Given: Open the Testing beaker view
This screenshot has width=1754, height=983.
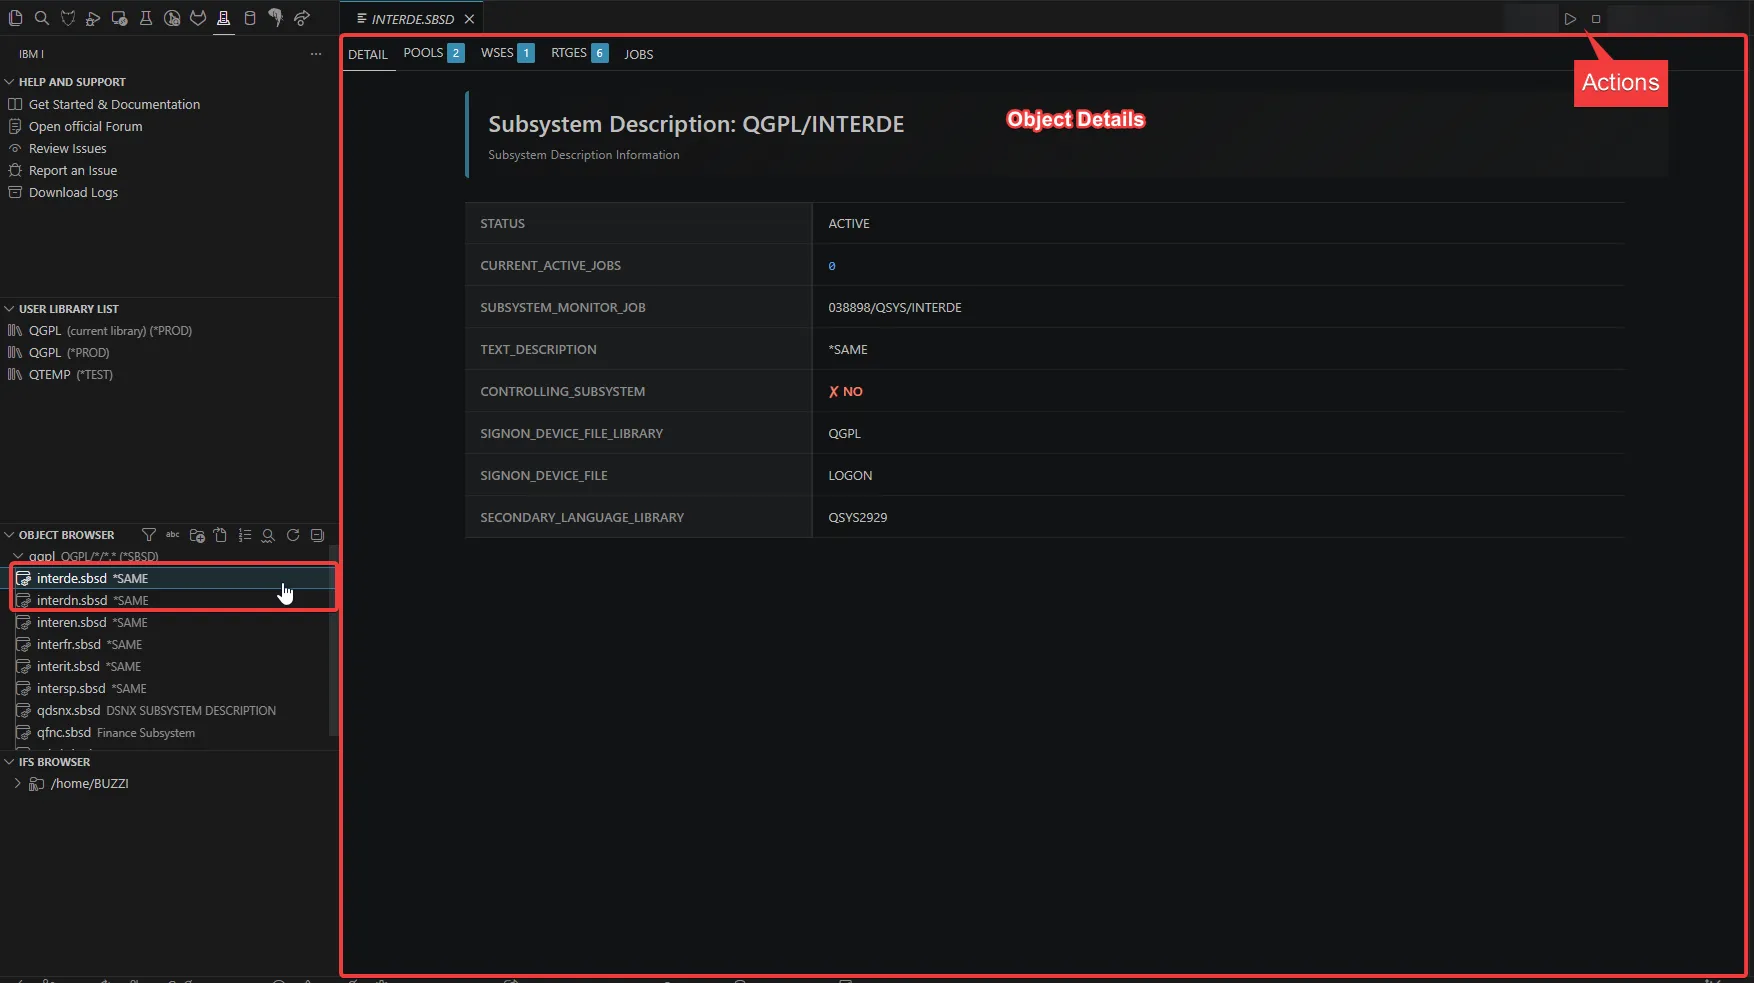Looking at the screenshot, I should coord(146,18).
